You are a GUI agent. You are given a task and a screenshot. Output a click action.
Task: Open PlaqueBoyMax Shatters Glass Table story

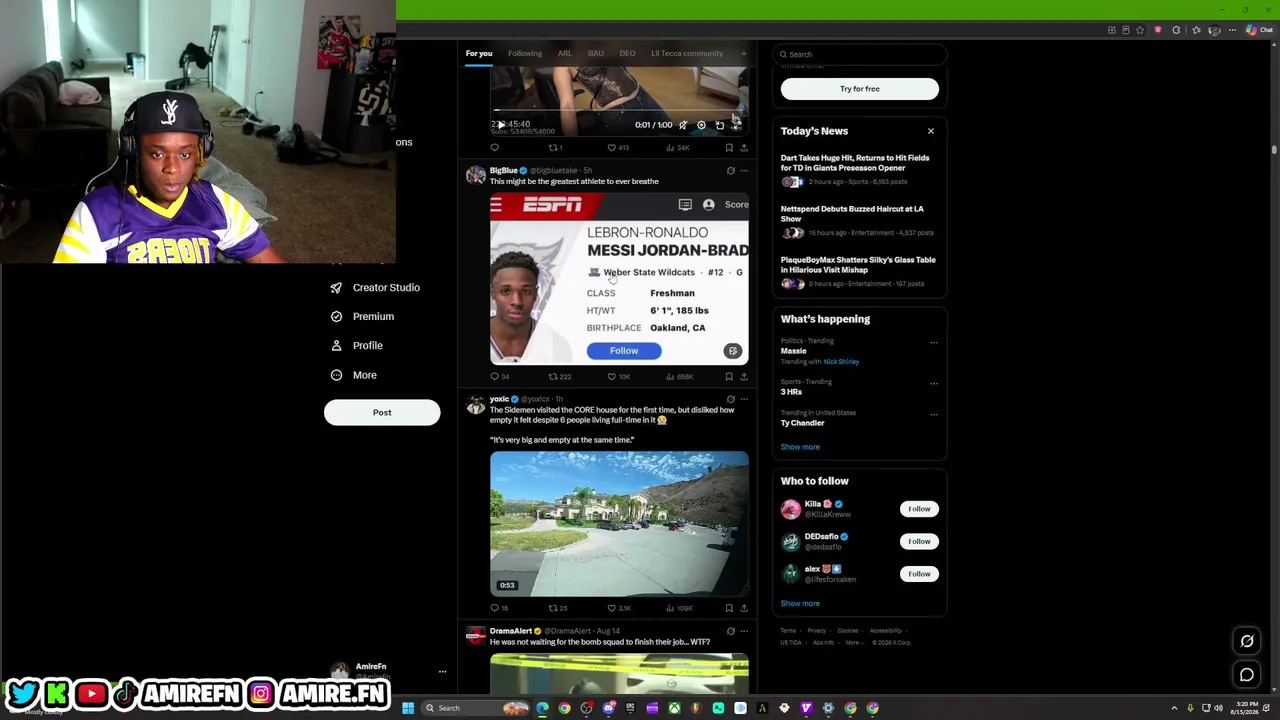(x=858, y=271)
